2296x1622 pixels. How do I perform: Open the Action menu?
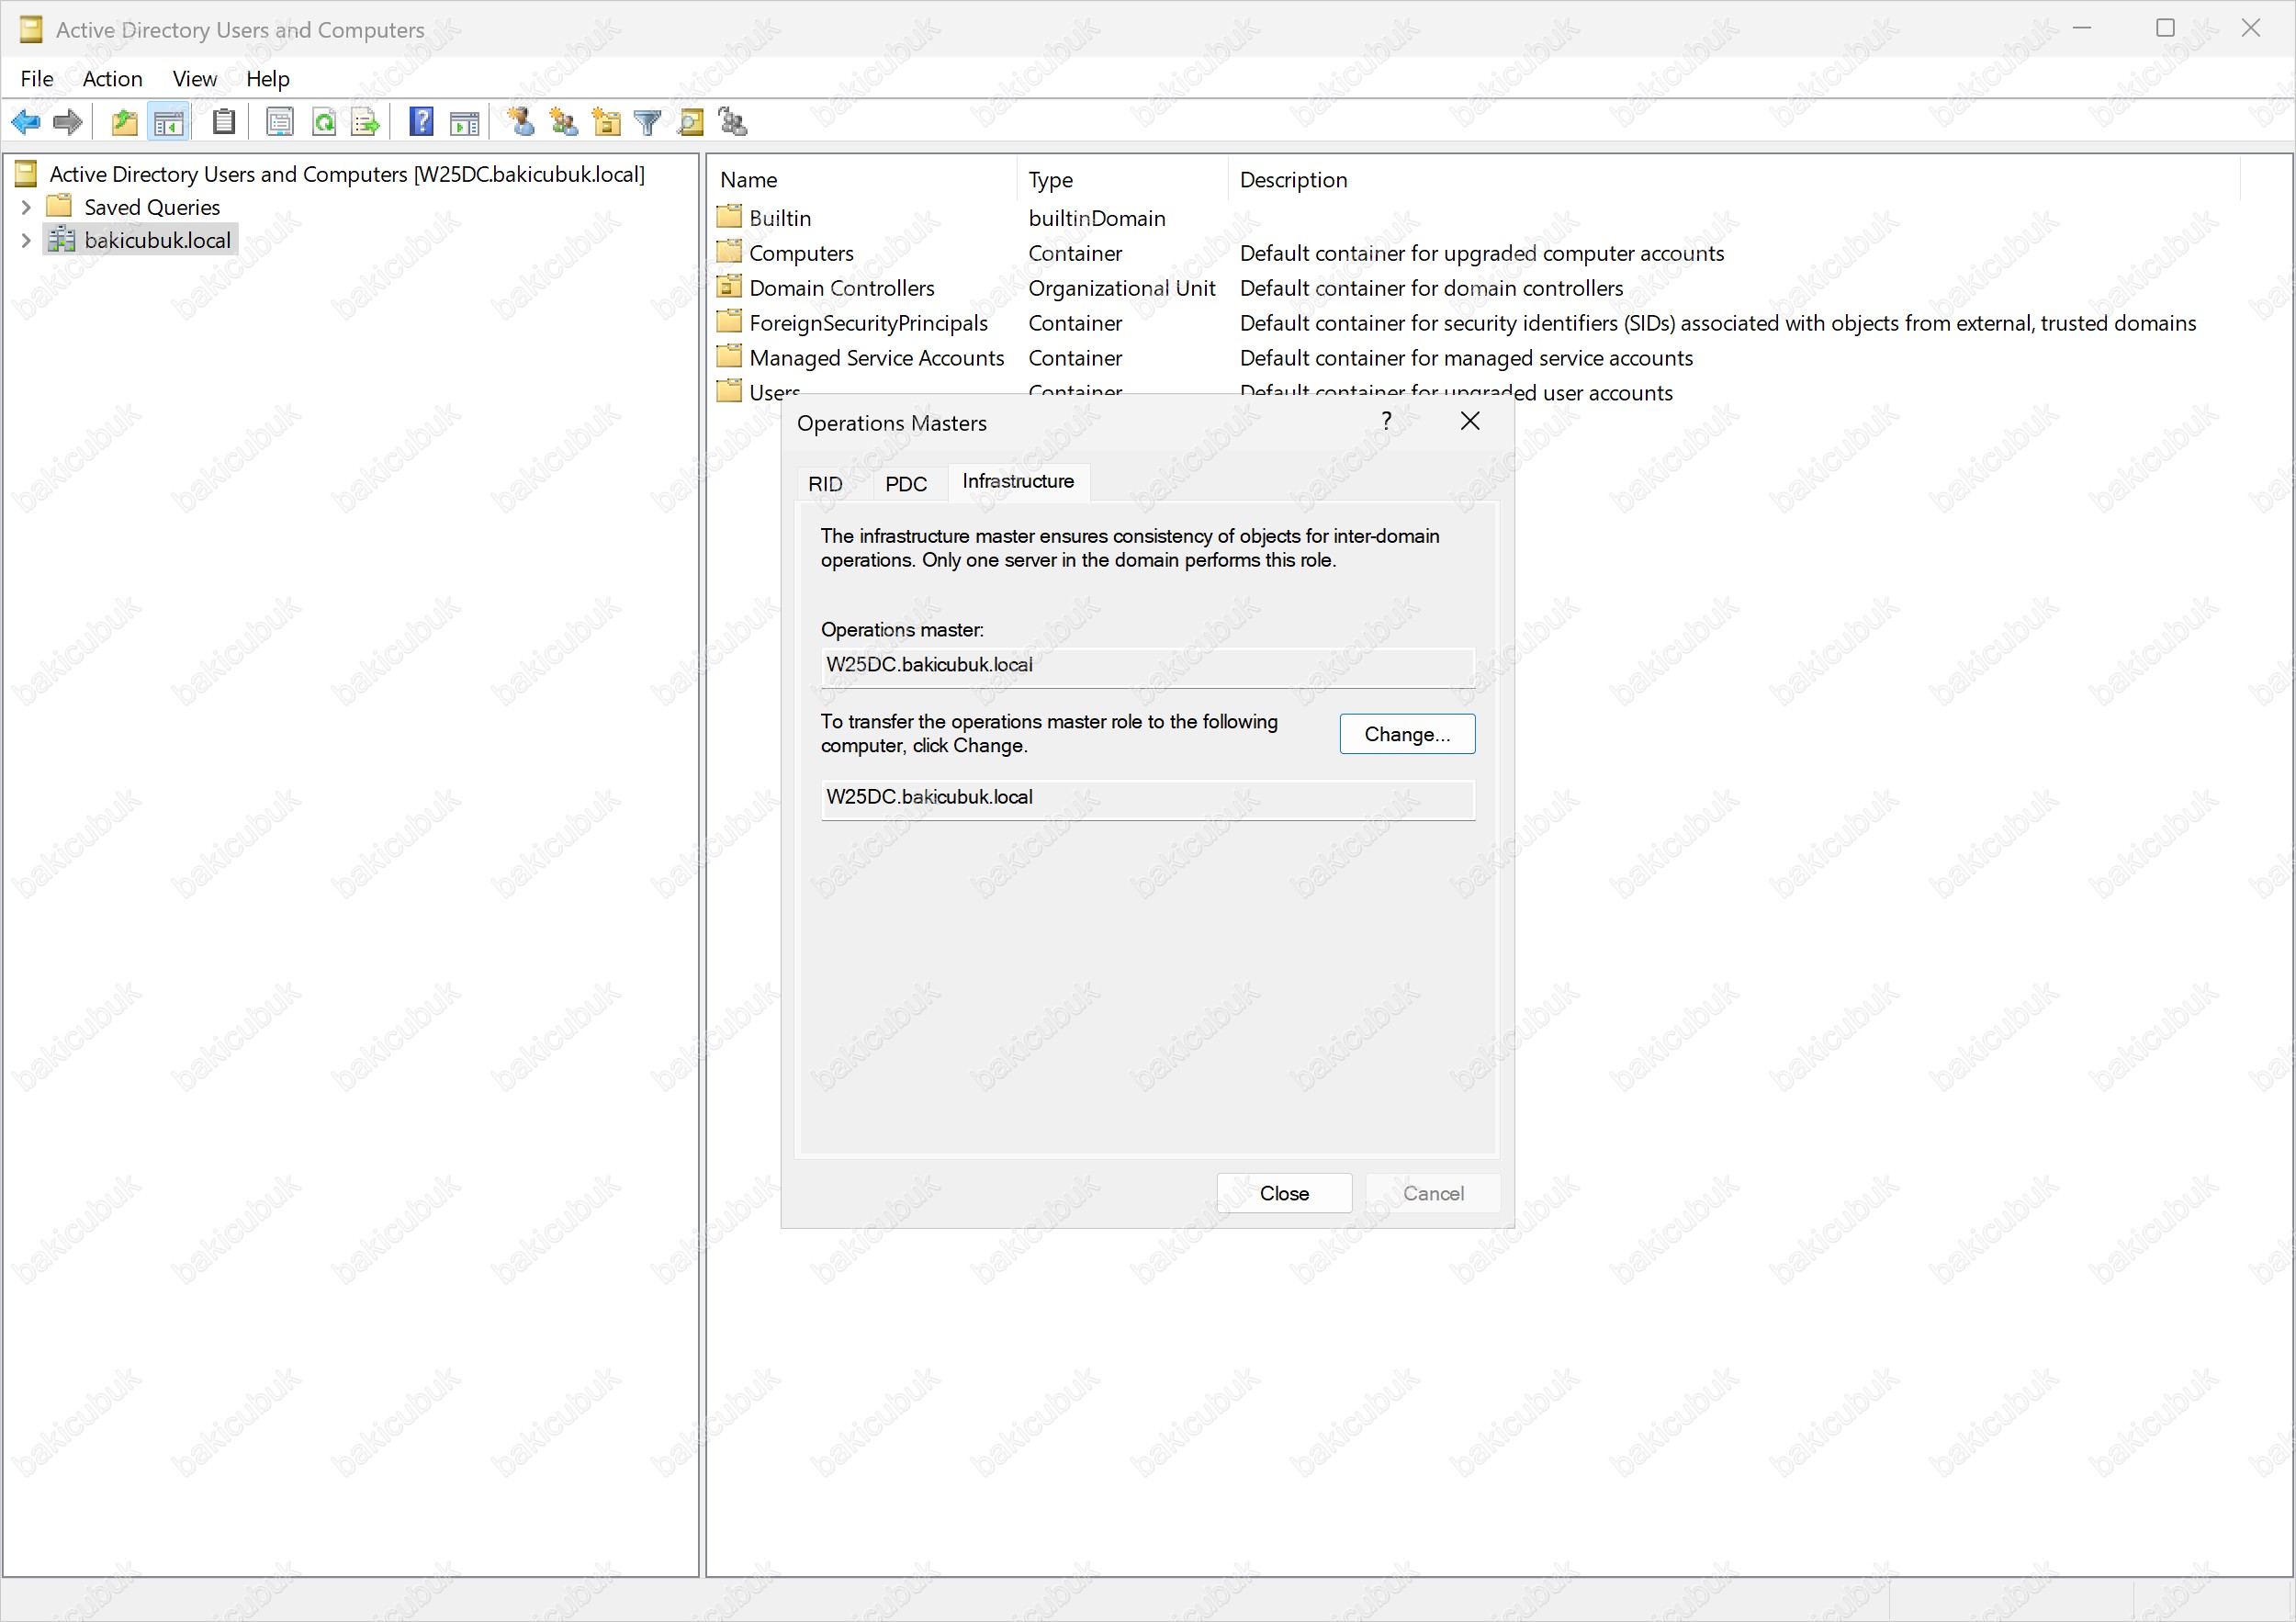click(x=112, y=78)
